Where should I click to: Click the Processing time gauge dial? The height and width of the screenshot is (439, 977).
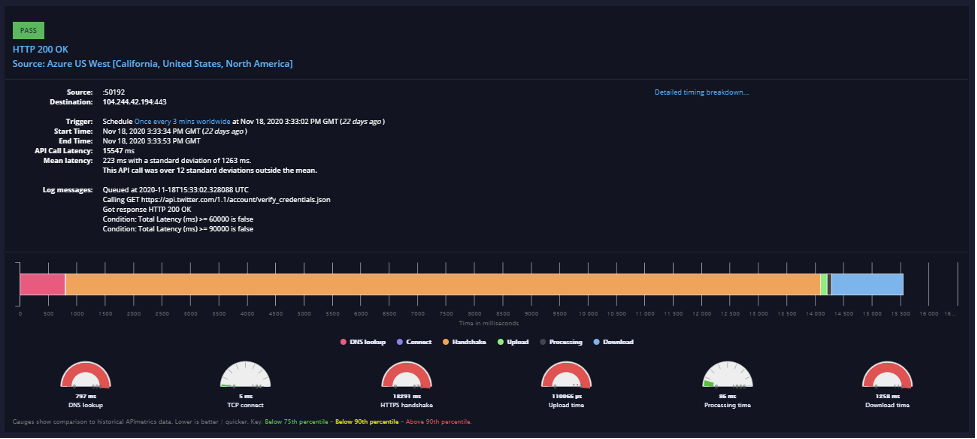(x=727, y=375)
